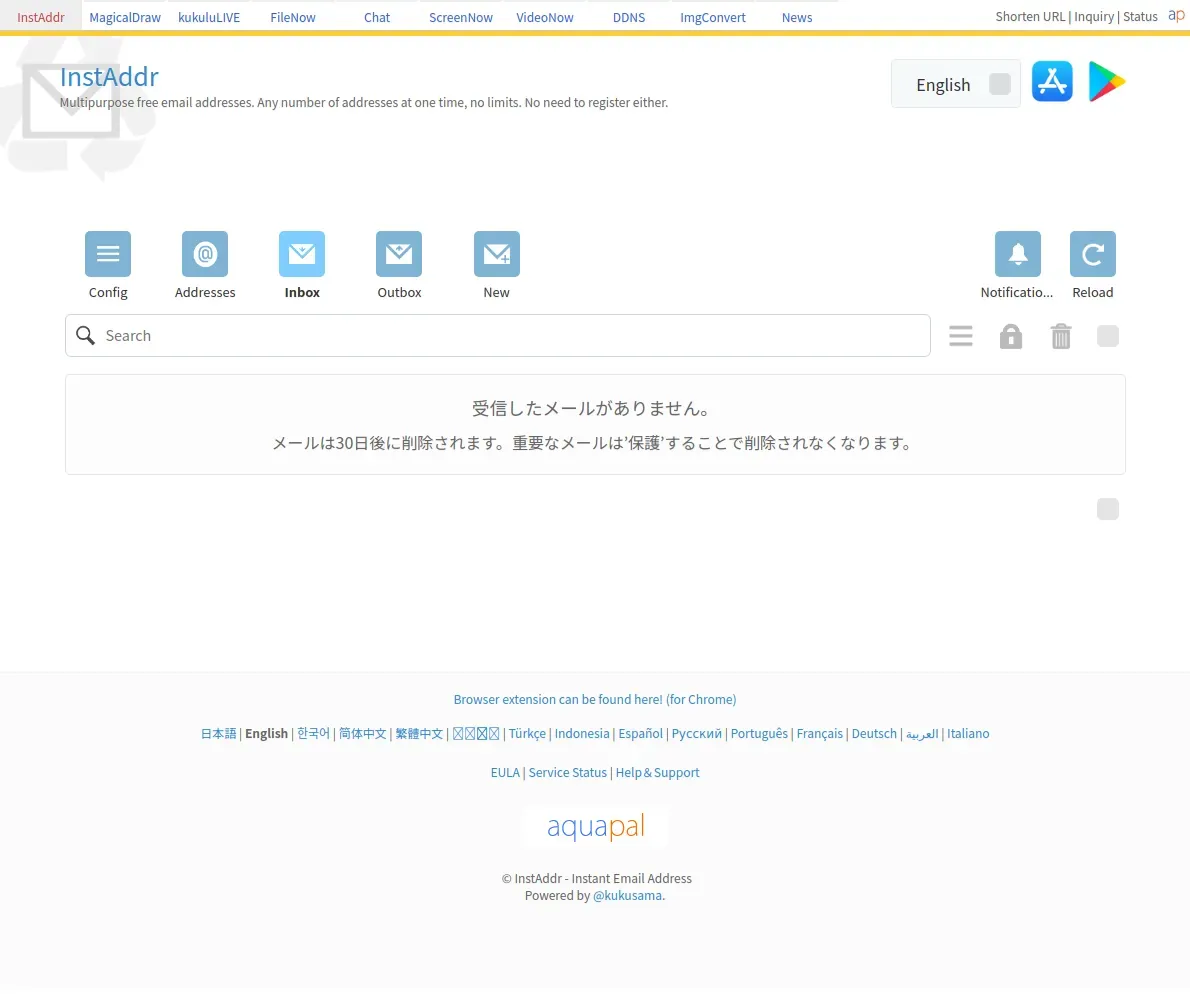
Task: Click the Status link at top
Action: point(1140,16)
